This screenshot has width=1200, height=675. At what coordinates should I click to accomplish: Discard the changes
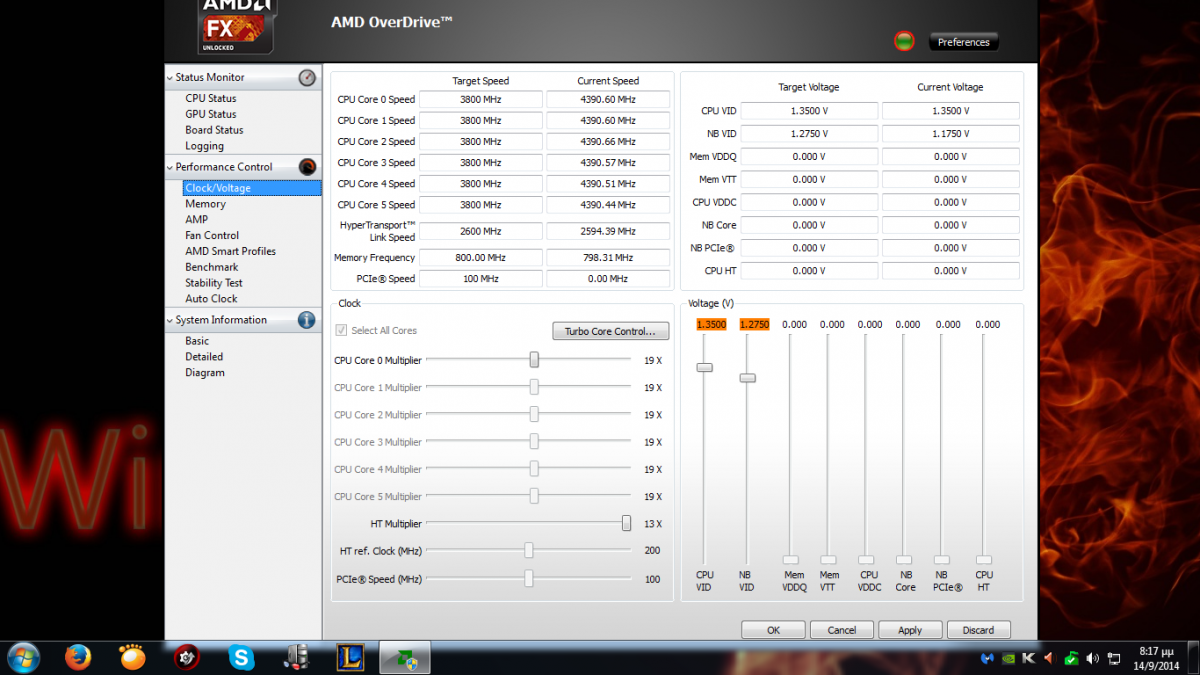pyautogui.click(x=978, y=630)
